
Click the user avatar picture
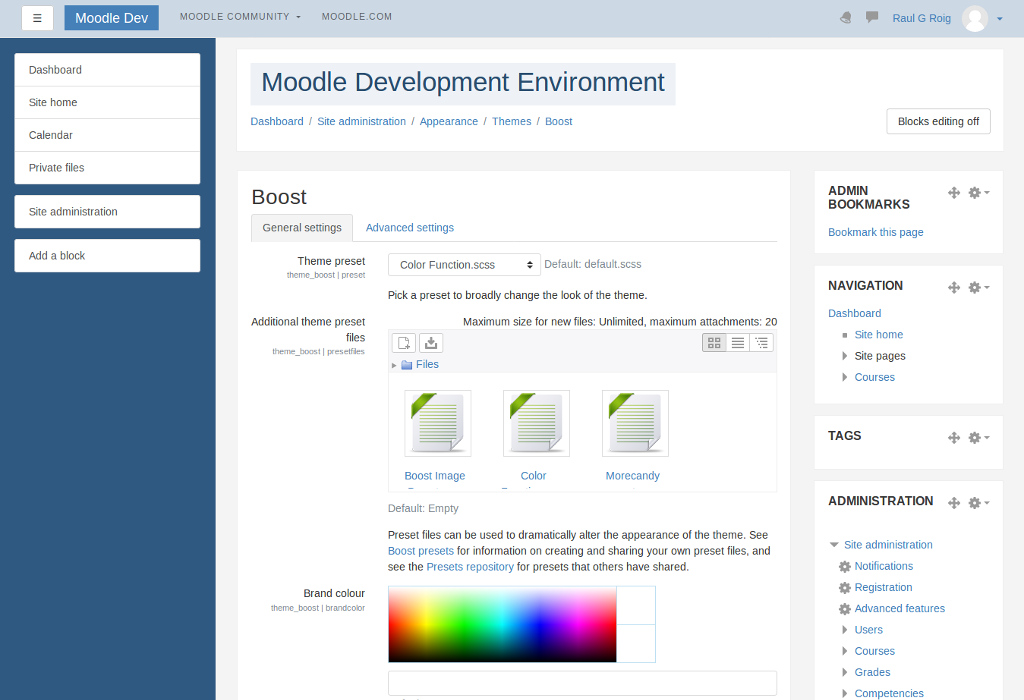click(x=974, y=18)
